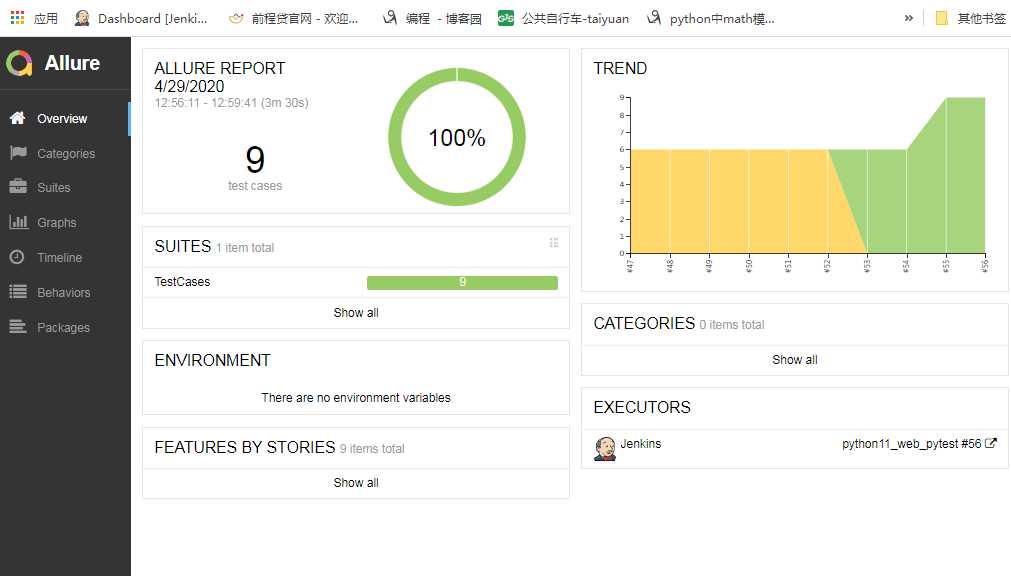The width and height of the screenshot is (1011, 576).
Task: Open the python math module bookmark
Action: pos(711,18)
